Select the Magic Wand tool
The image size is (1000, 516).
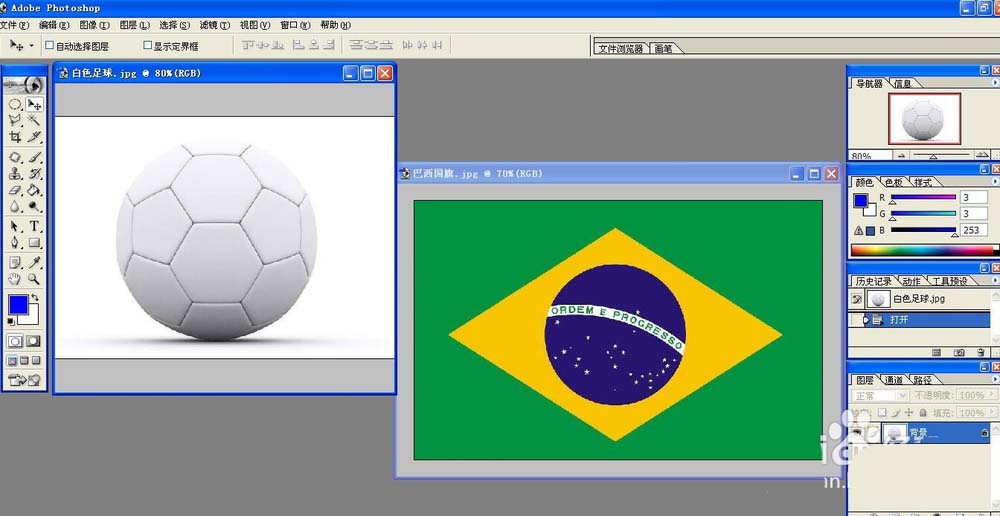(34, 120)
